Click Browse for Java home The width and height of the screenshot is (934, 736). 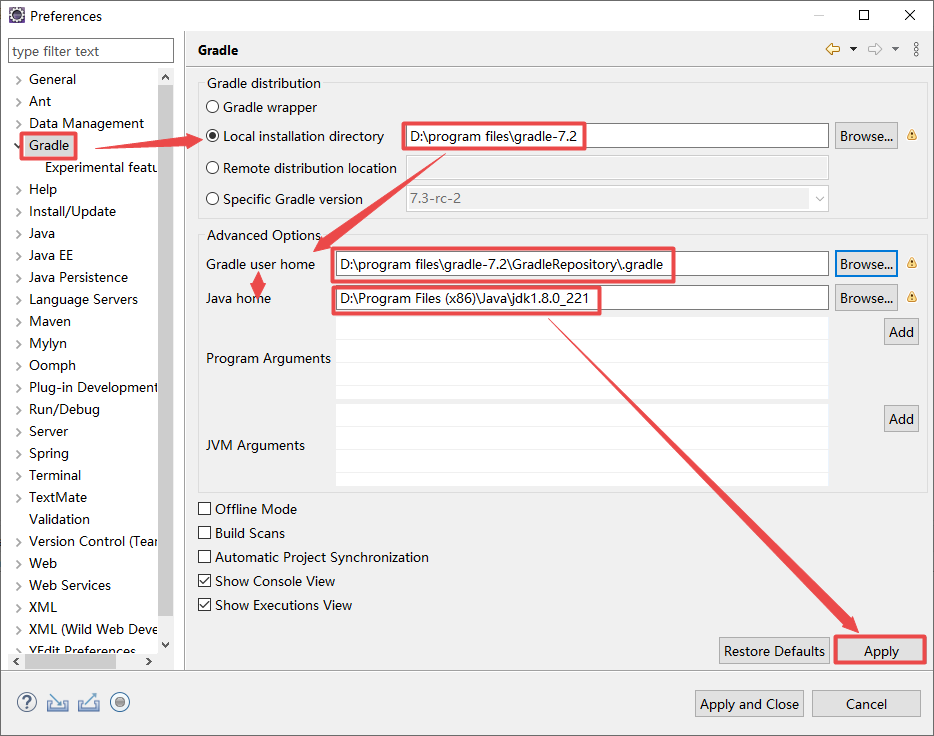866,298
